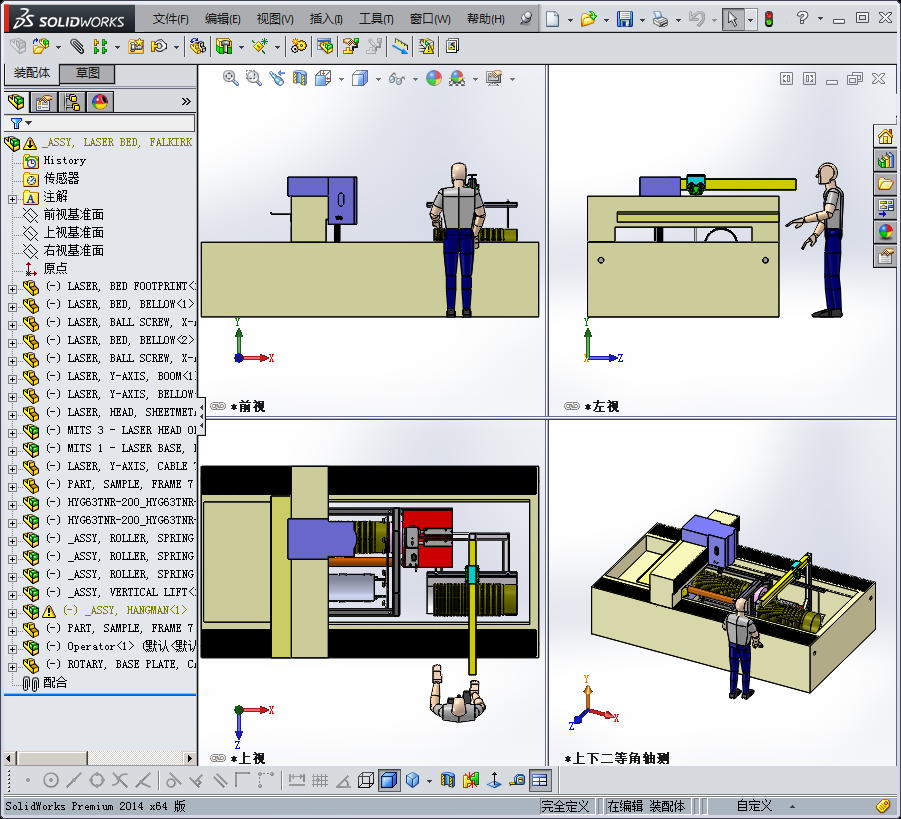Open the Custom Properties task pane icon
Viewport: 901px width, 819px height.
coord(885,255)
